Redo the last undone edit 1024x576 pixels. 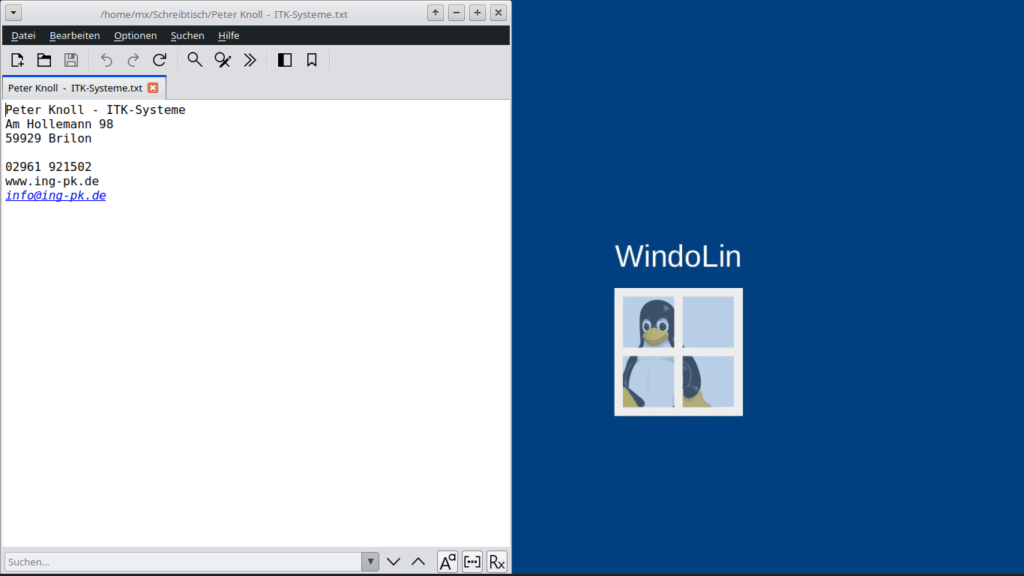[133, 60]
